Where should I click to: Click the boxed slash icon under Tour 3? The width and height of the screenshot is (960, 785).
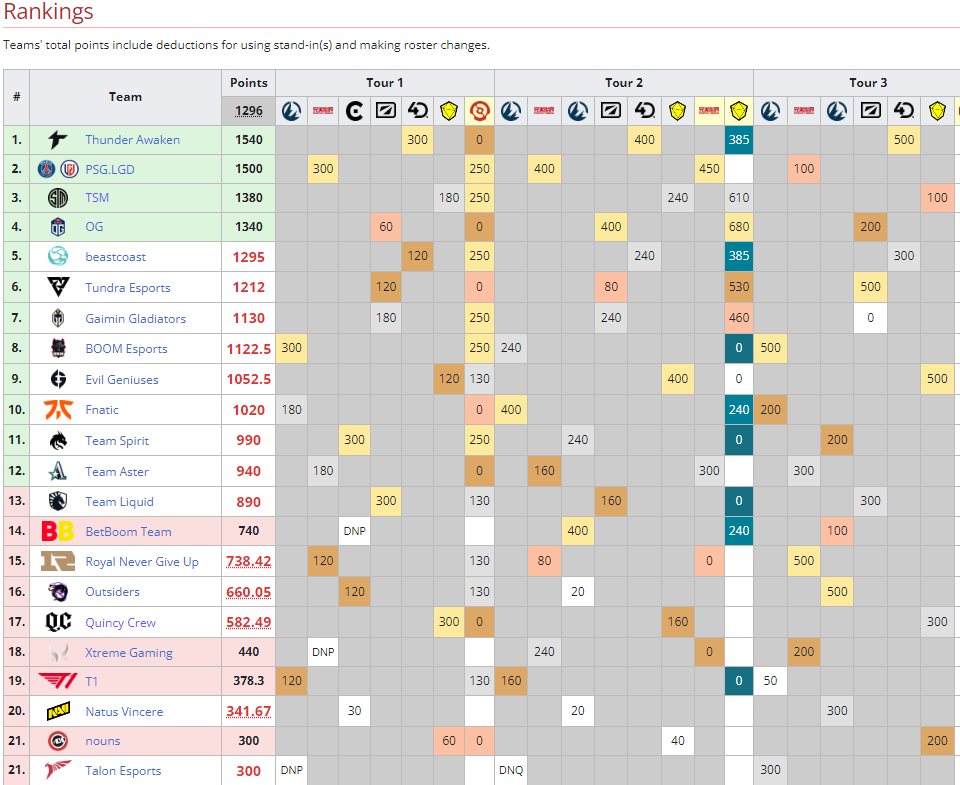871,111
